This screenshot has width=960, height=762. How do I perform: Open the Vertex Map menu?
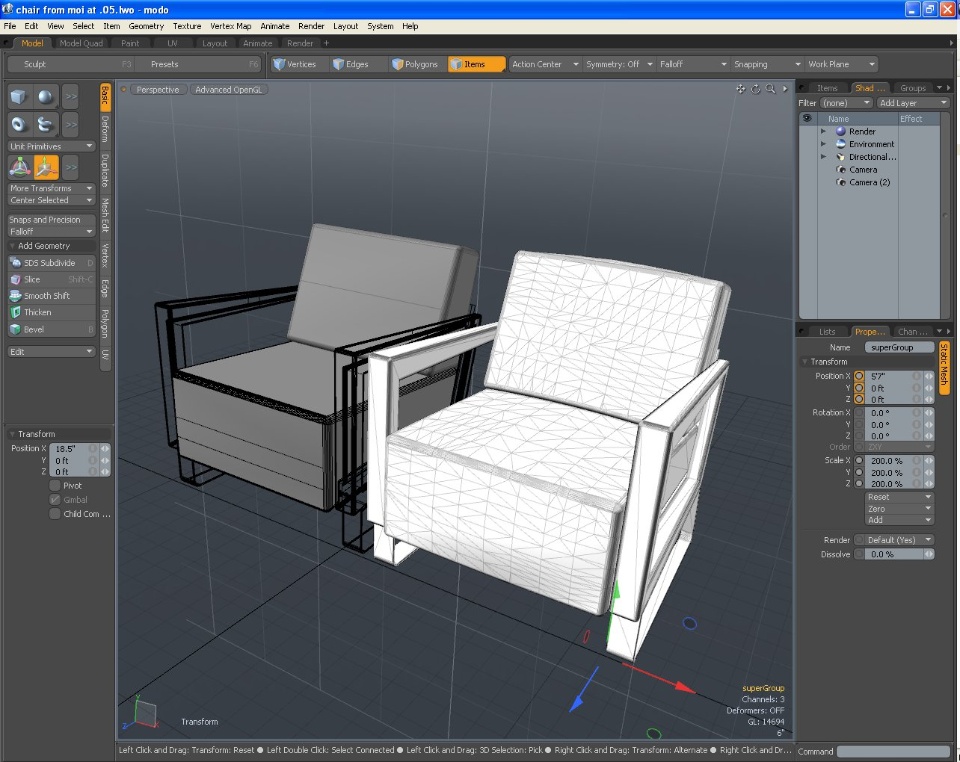230,26
